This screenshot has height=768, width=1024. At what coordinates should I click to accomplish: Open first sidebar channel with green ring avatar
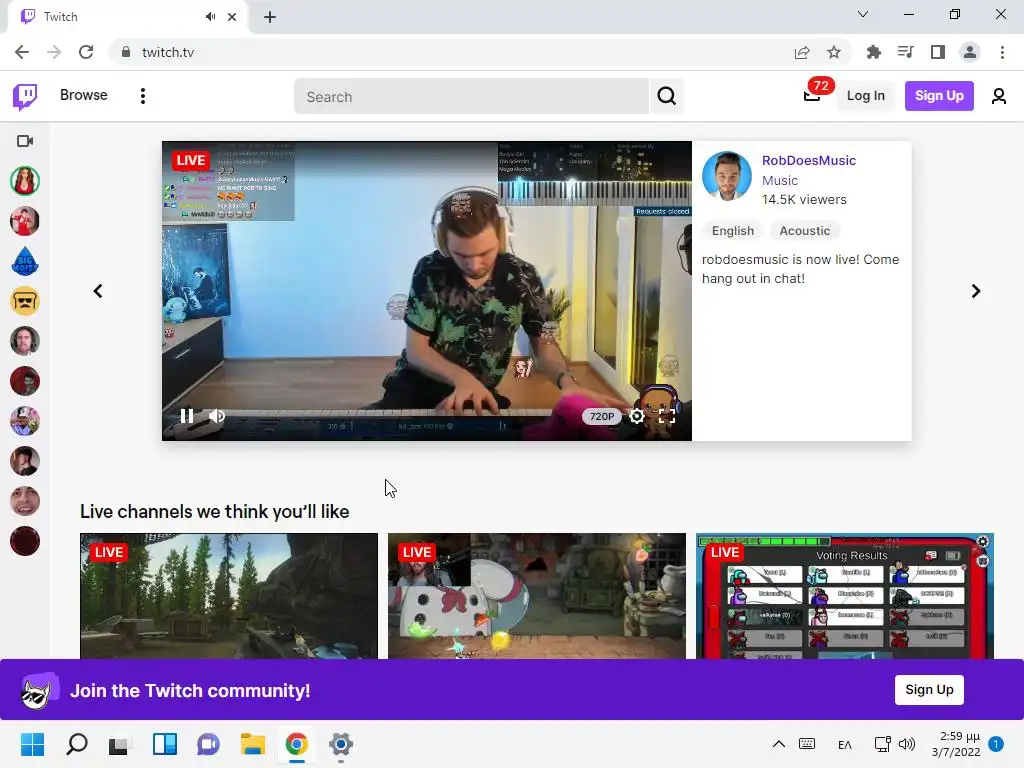(25, 181)
